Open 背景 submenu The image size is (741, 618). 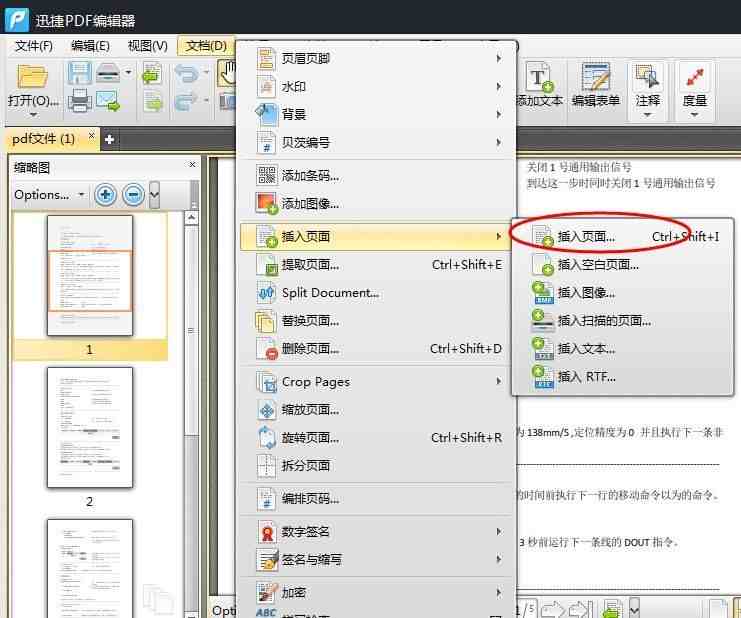point(377,114)
